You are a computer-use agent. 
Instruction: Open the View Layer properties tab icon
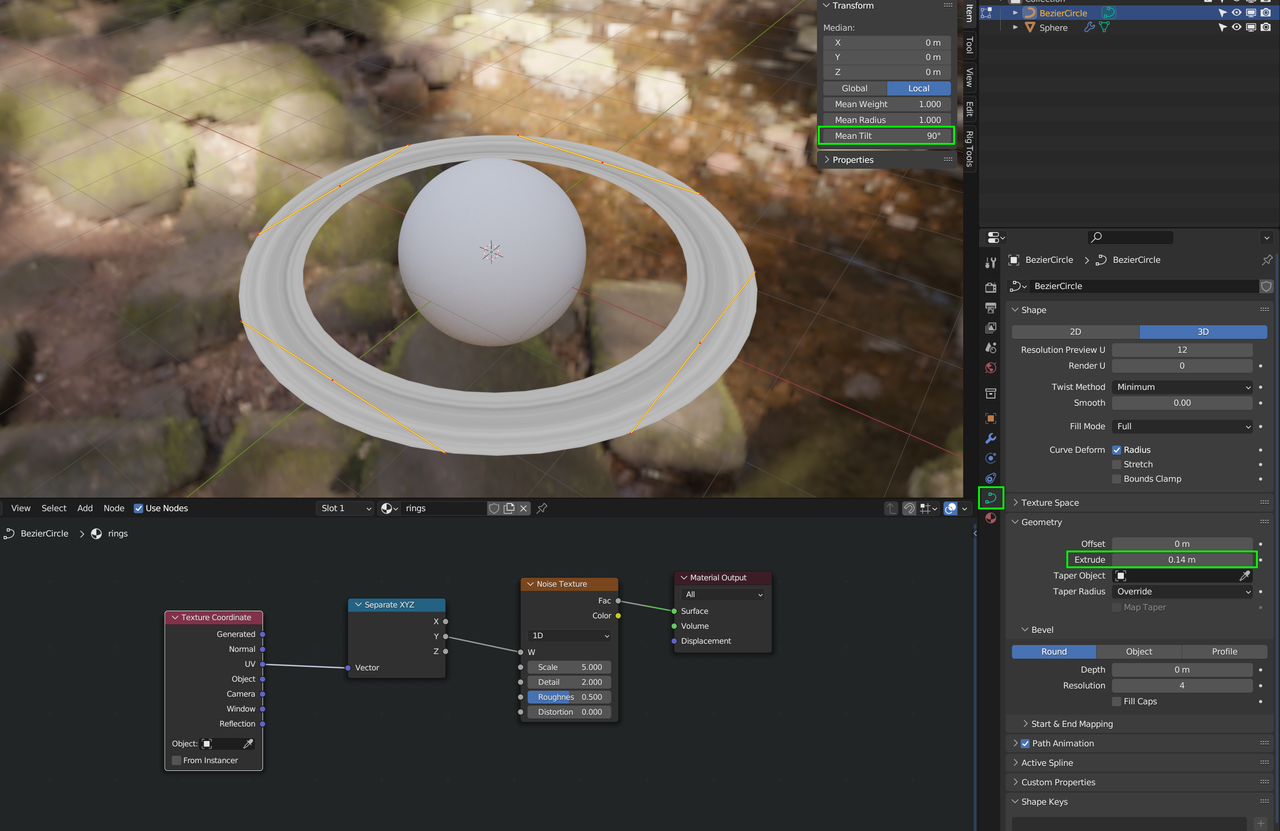[x=991, y=328]
